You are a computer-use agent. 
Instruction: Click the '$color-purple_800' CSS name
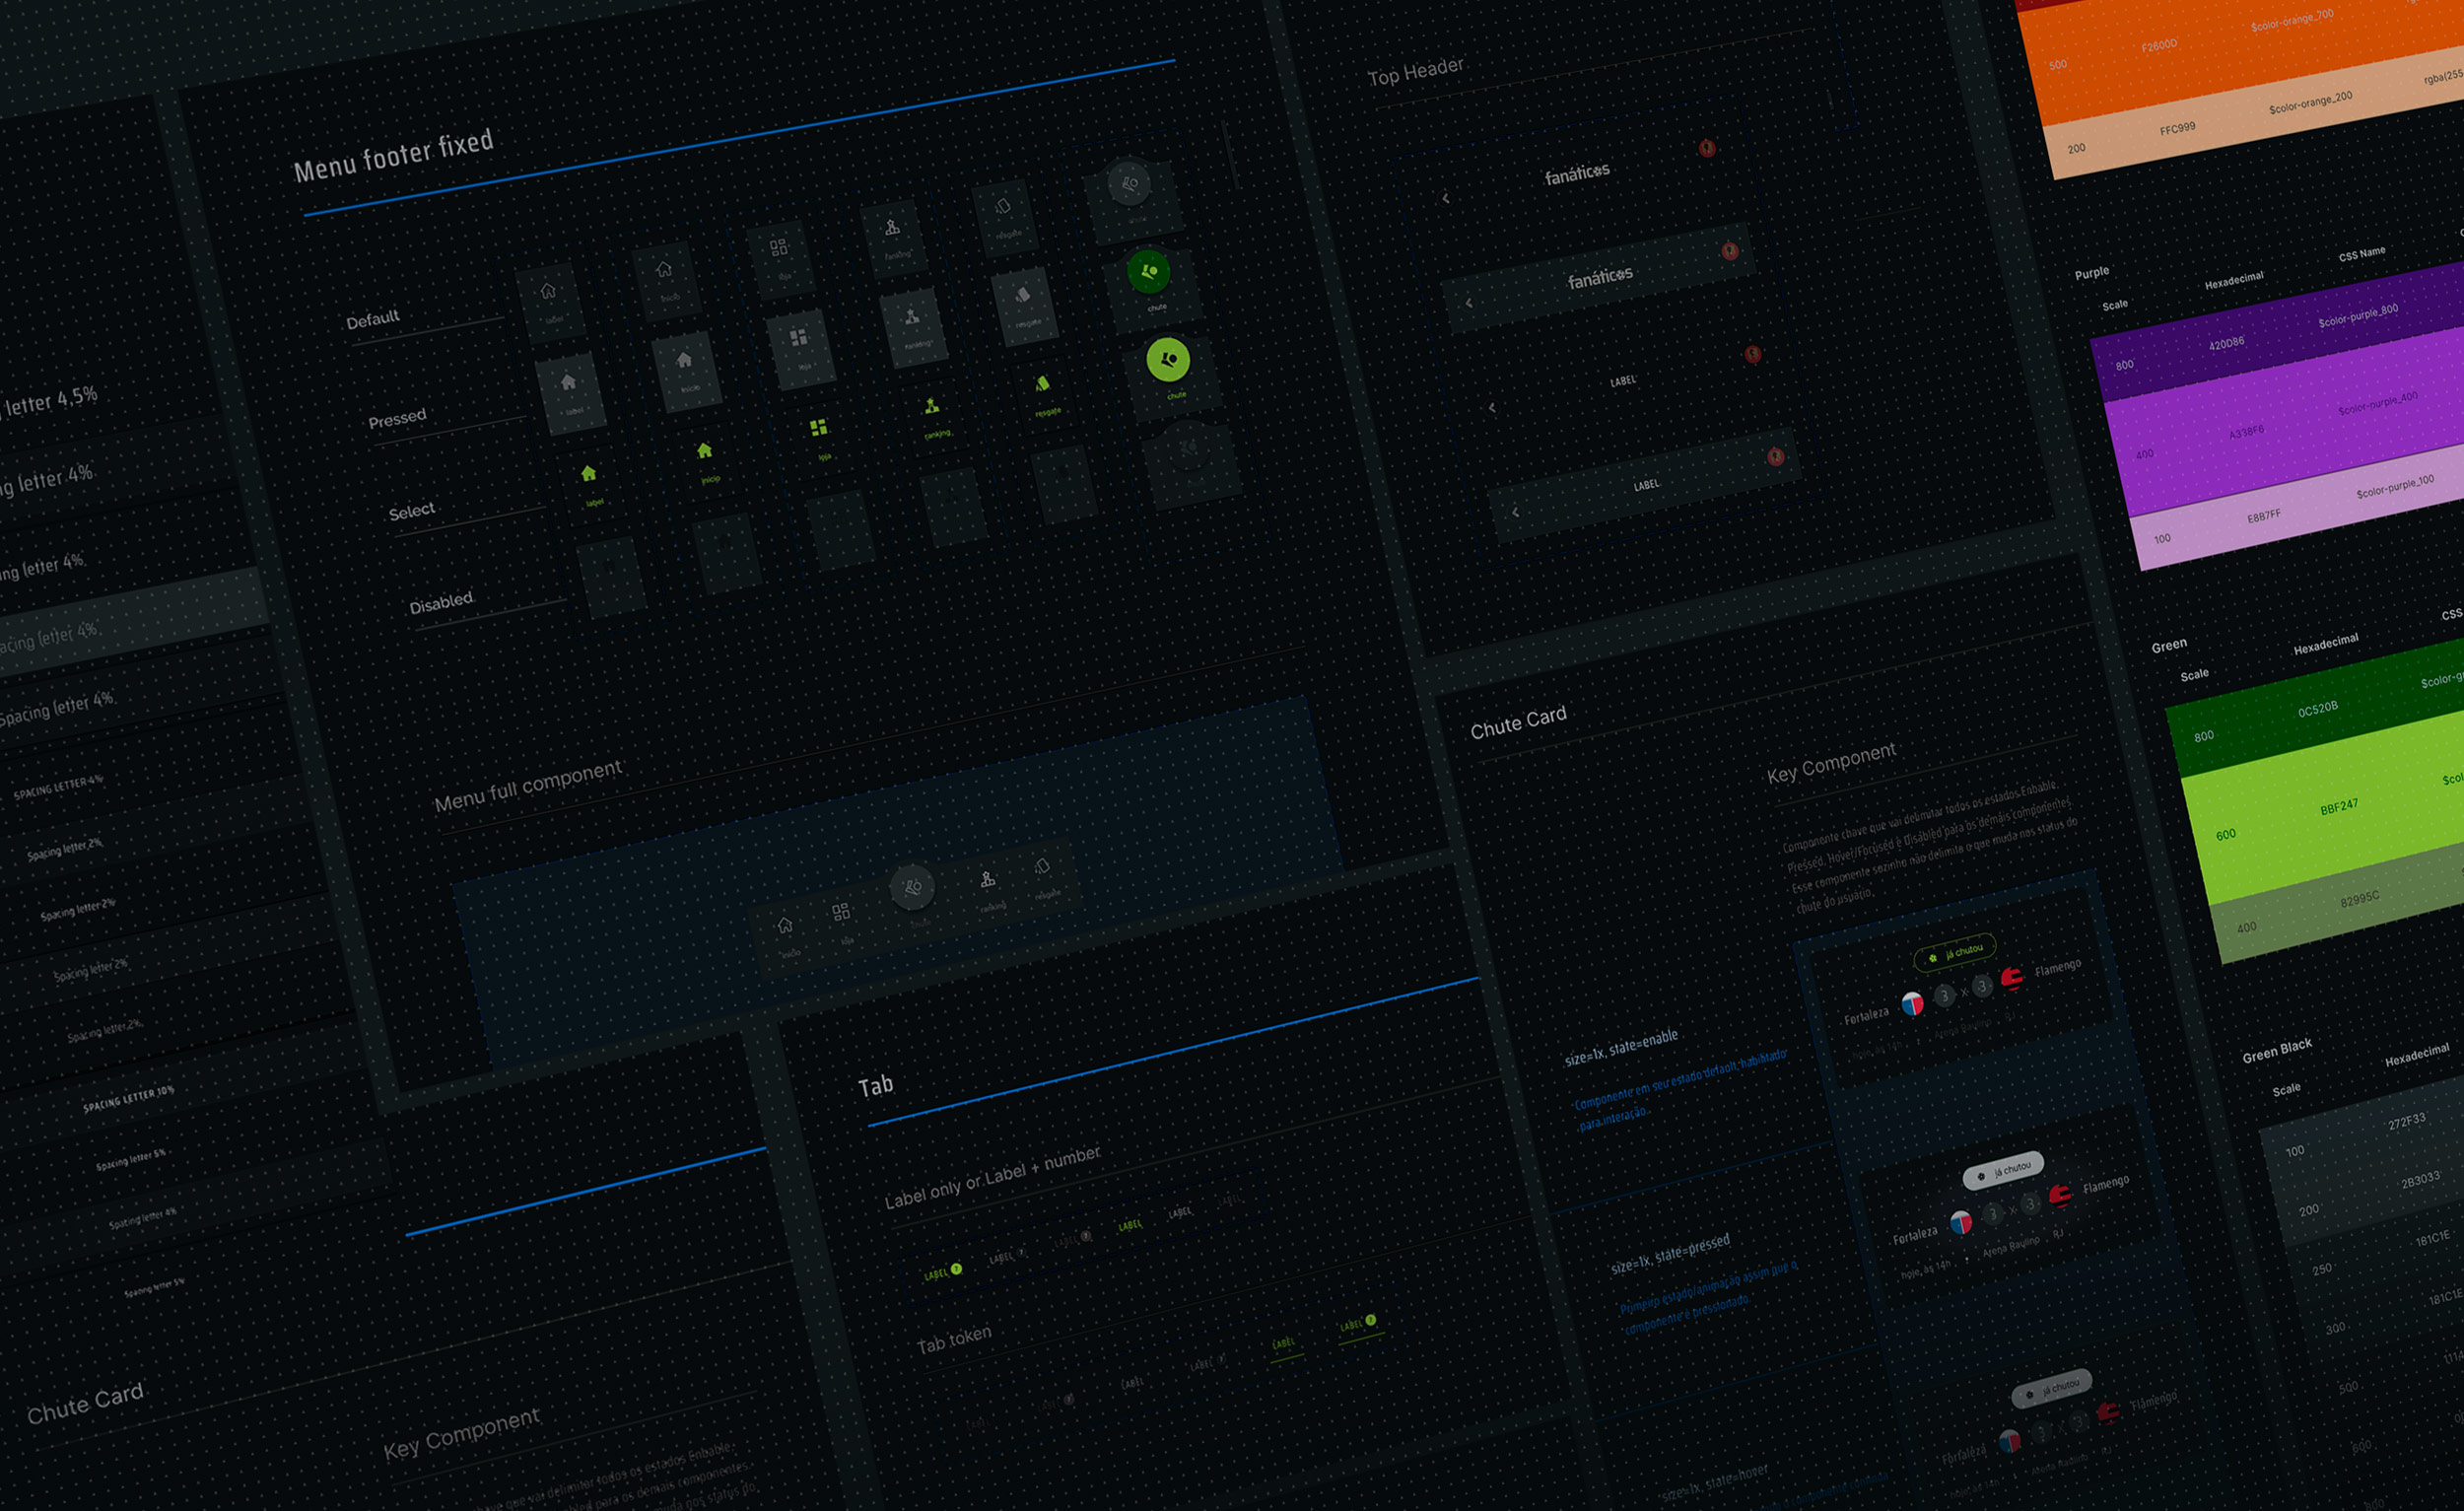point(2358,316)
